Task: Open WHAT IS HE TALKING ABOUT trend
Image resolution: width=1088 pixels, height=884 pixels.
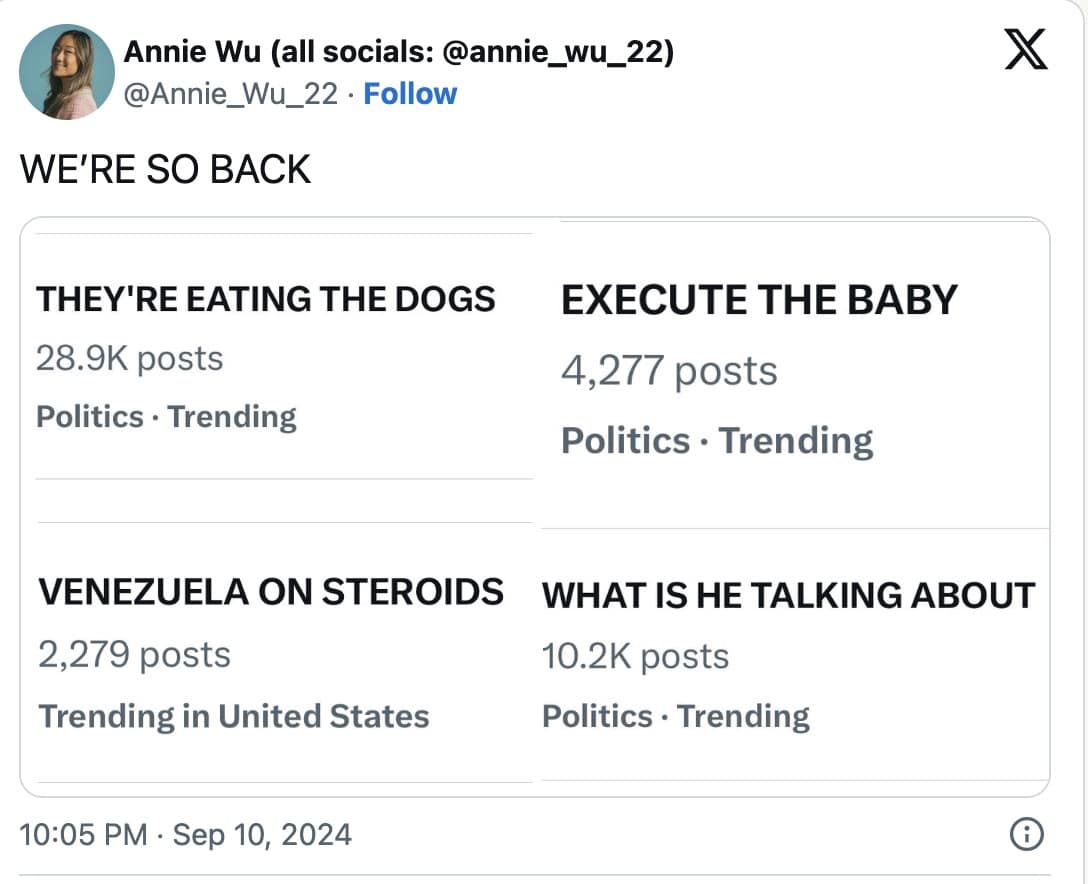Action: (788, 596)
